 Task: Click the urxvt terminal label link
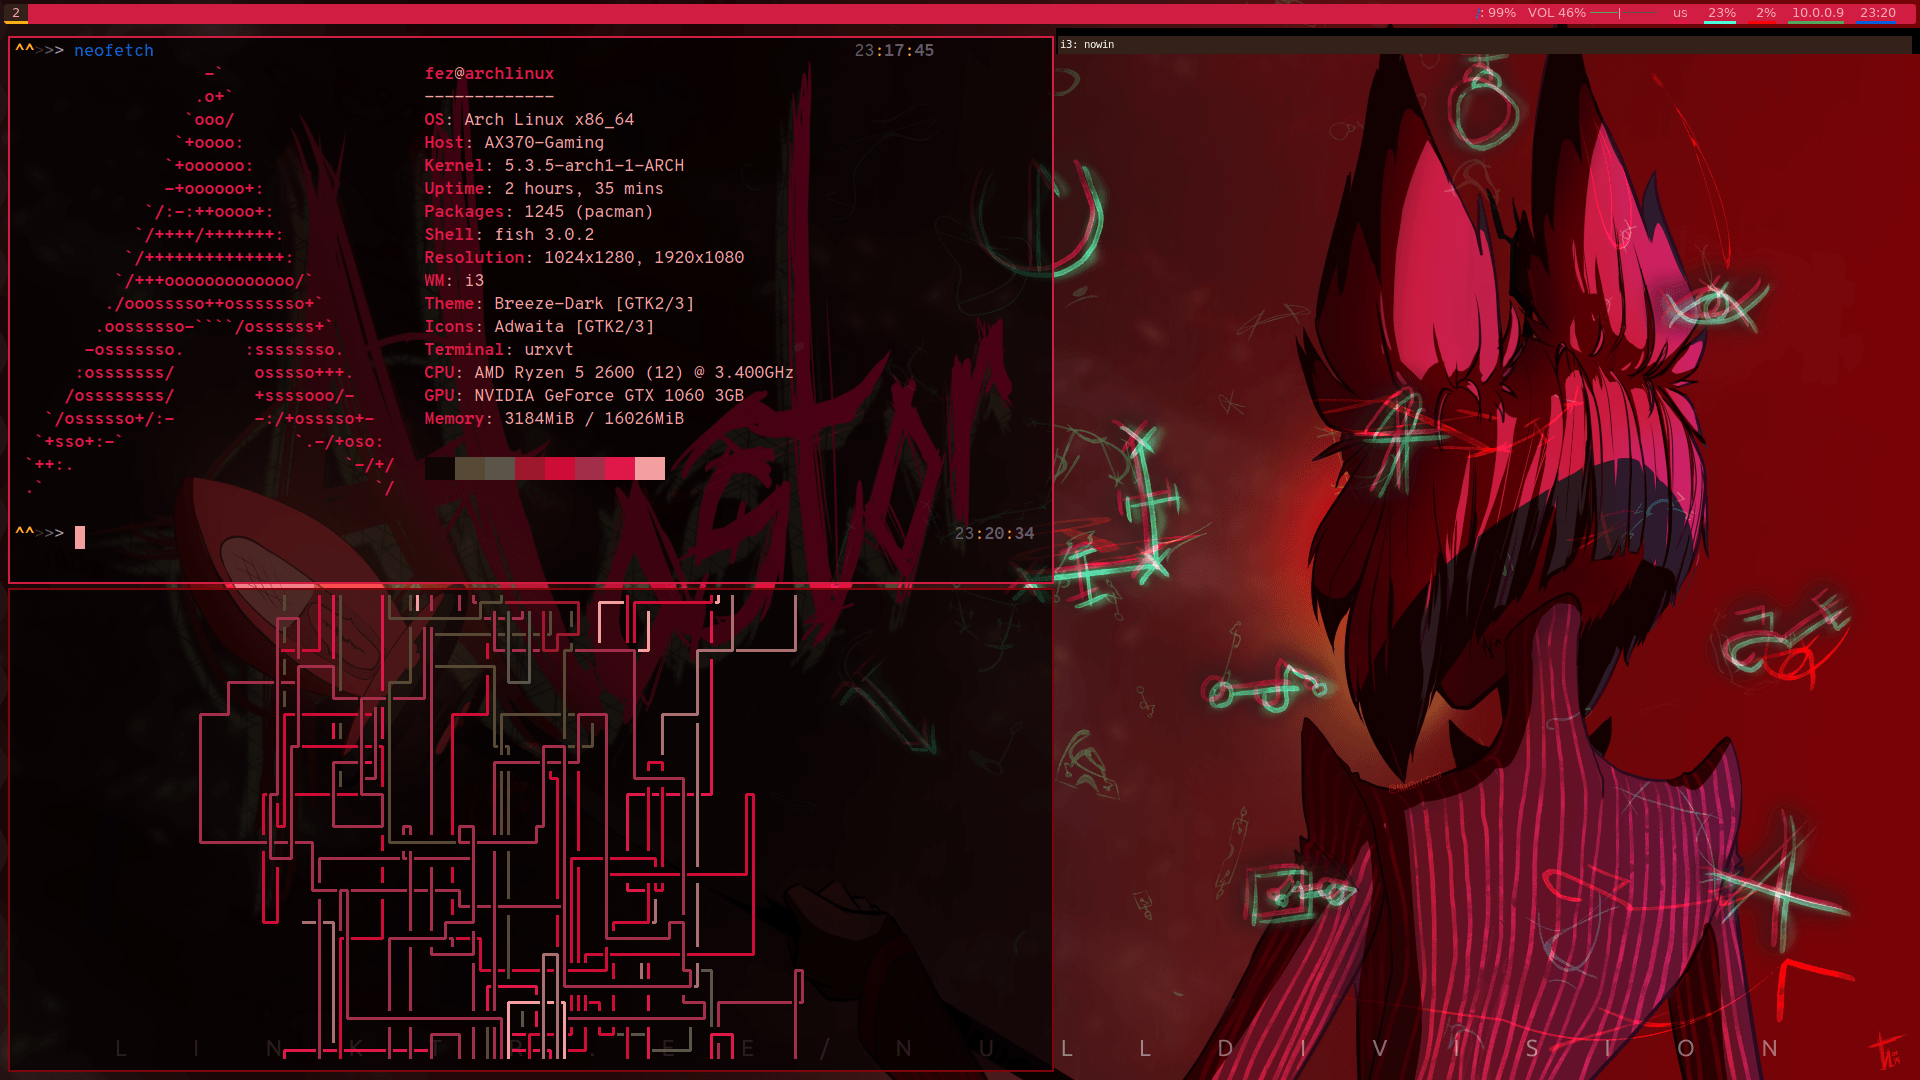[547, 349]
